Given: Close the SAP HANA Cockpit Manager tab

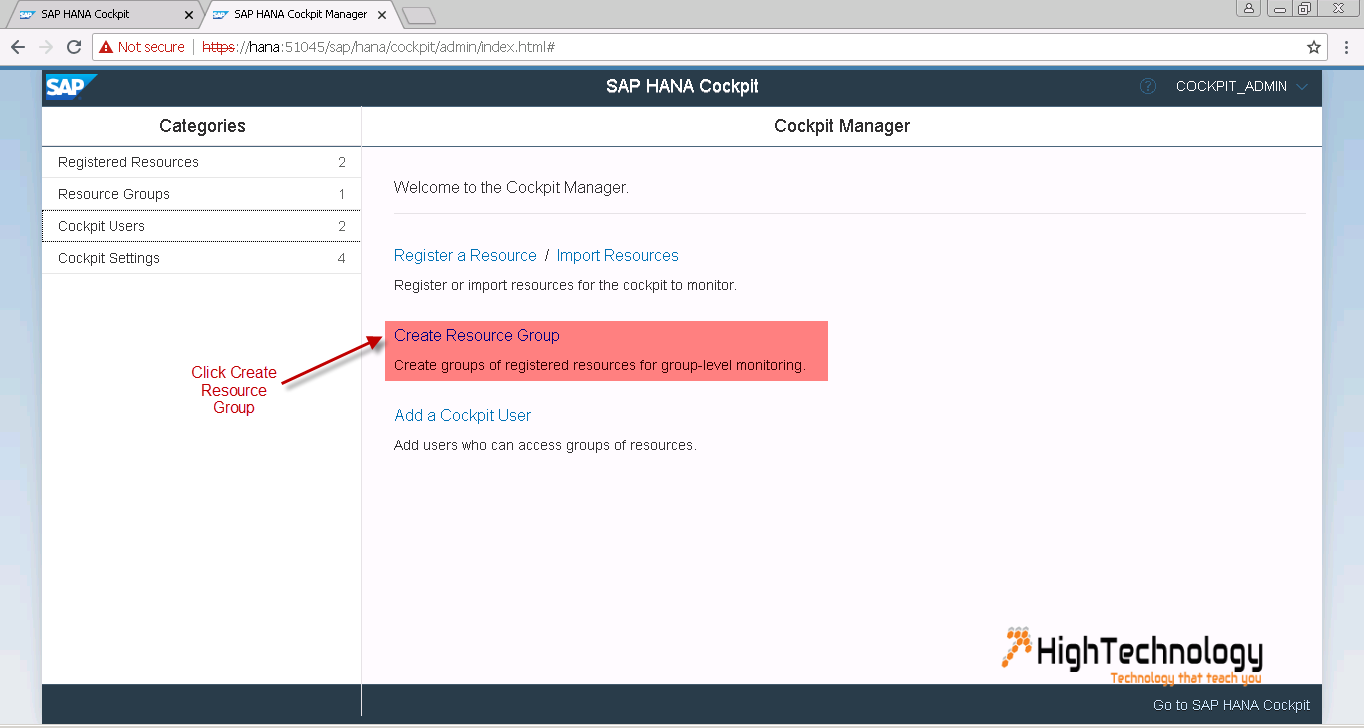Looking at the screenshot, I should click(x=381, y=15).
